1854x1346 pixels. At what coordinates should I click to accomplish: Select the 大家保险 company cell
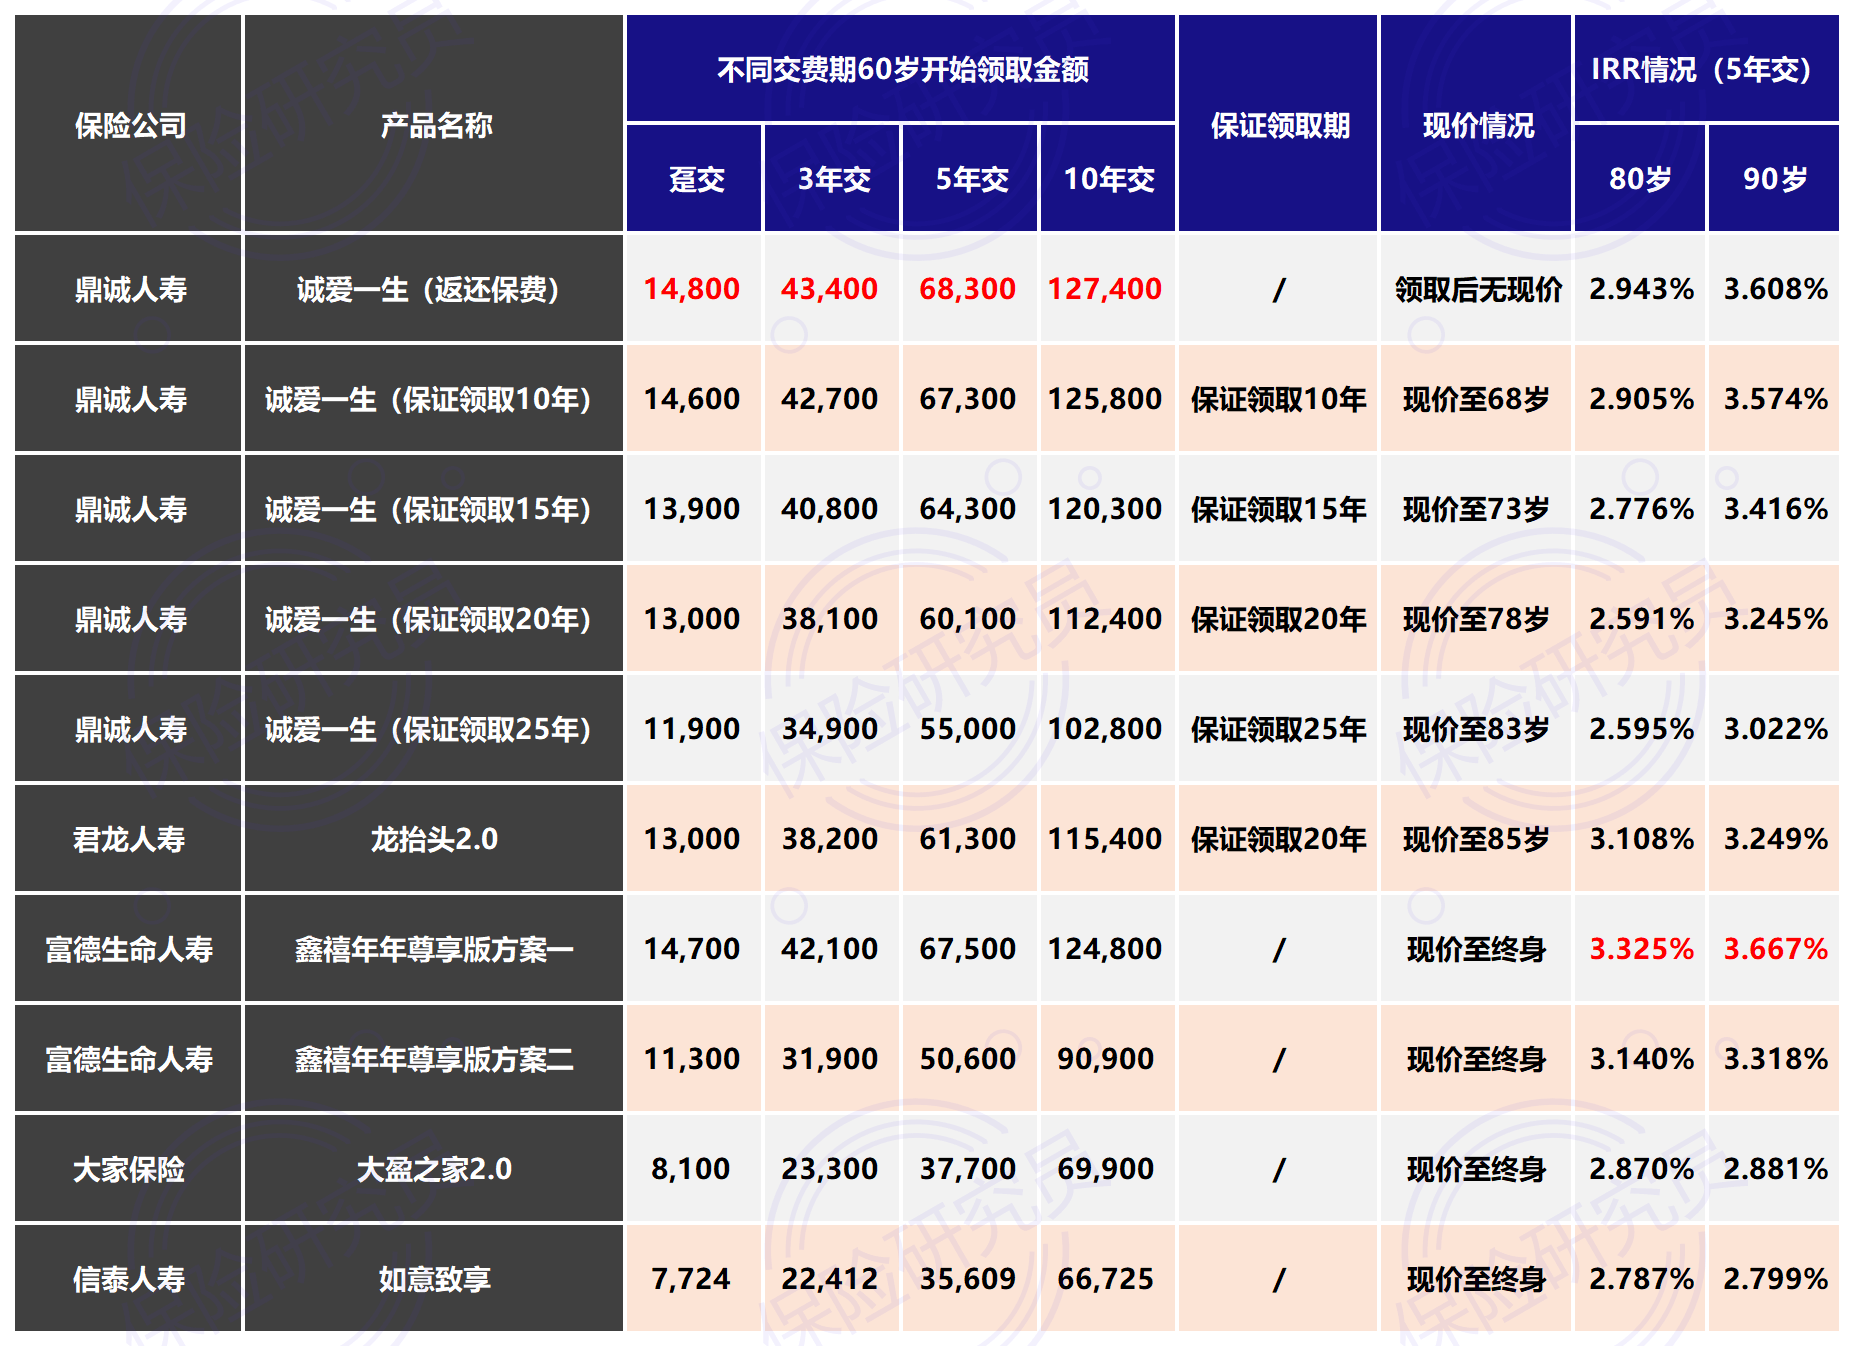point(129,1169)
